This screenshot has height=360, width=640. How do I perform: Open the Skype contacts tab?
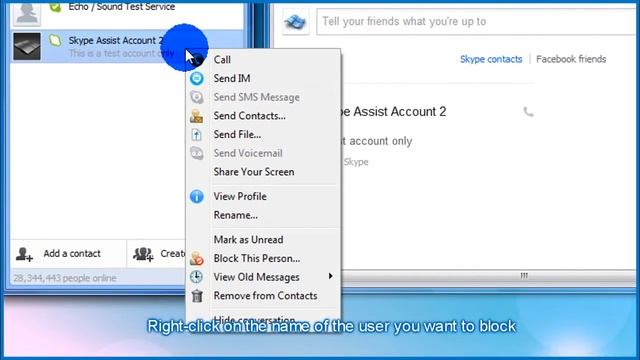(x=491, y=59)
